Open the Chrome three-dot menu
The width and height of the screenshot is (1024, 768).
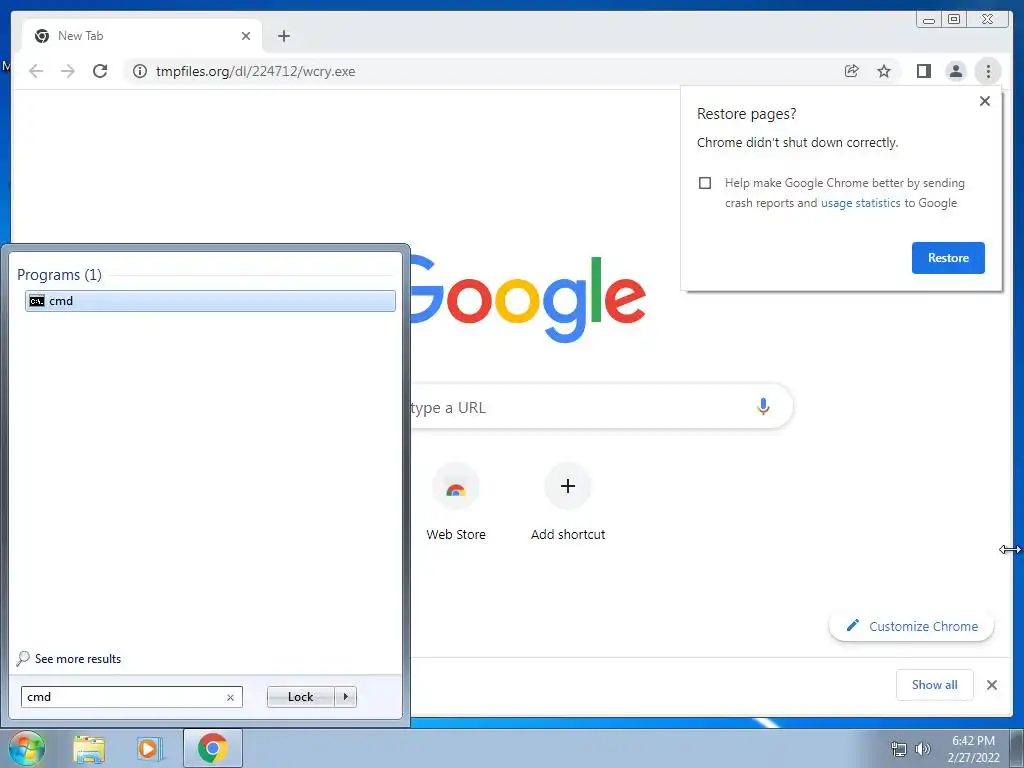(x=988, y=71)
